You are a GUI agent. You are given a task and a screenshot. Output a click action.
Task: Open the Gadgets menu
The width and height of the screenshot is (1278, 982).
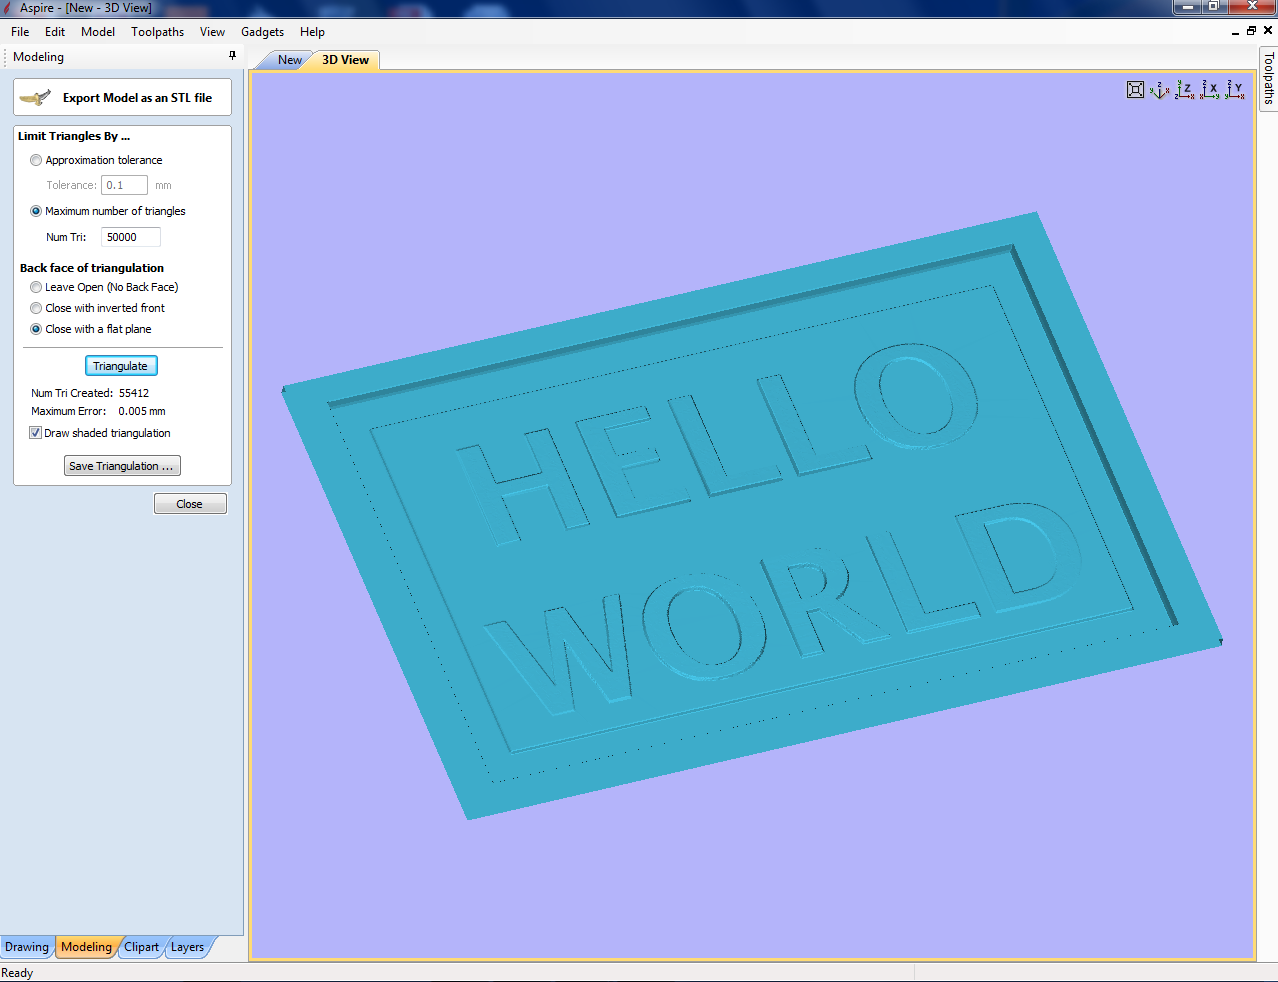click(x=262, y=32)
